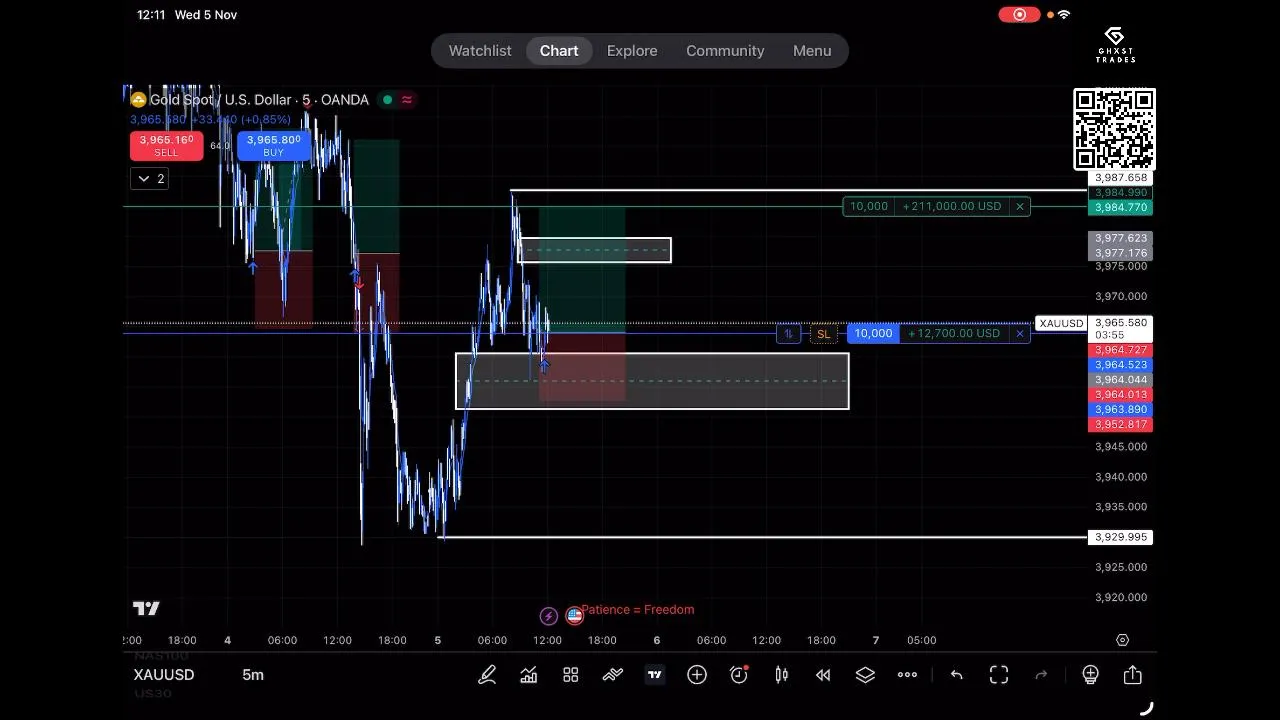
Task: Open the stacked layers object tree icon
Action: pyautogui.click(x=865, y=675)
